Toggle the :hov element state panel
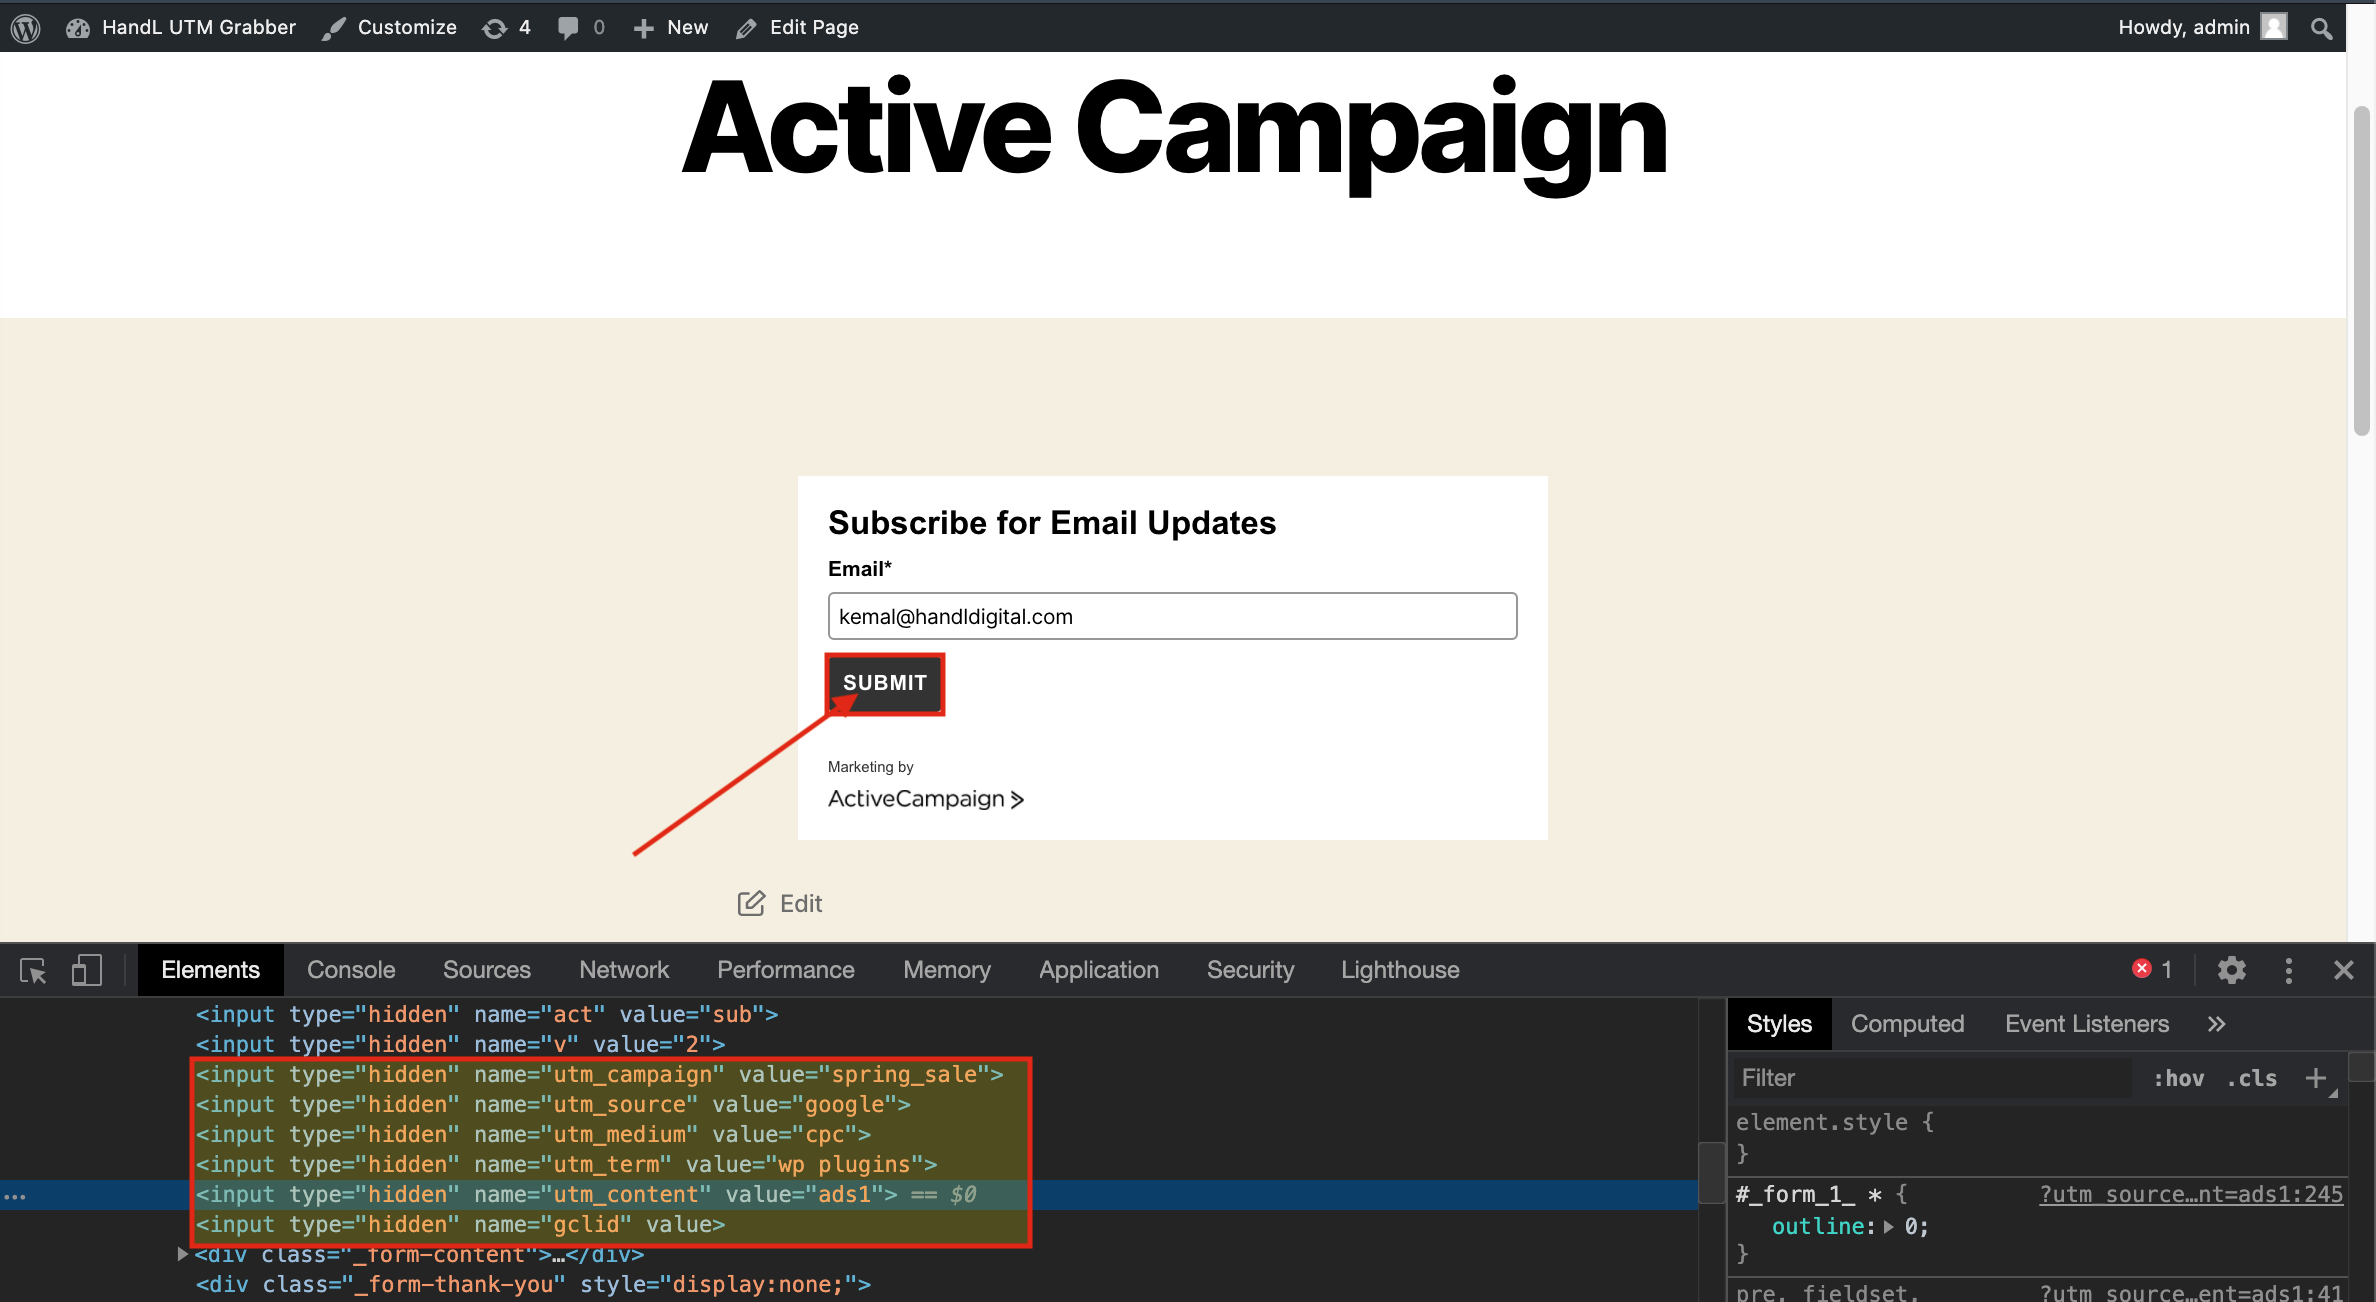Viewport: 2376px width, 1302px height. click(2178, 1078)
